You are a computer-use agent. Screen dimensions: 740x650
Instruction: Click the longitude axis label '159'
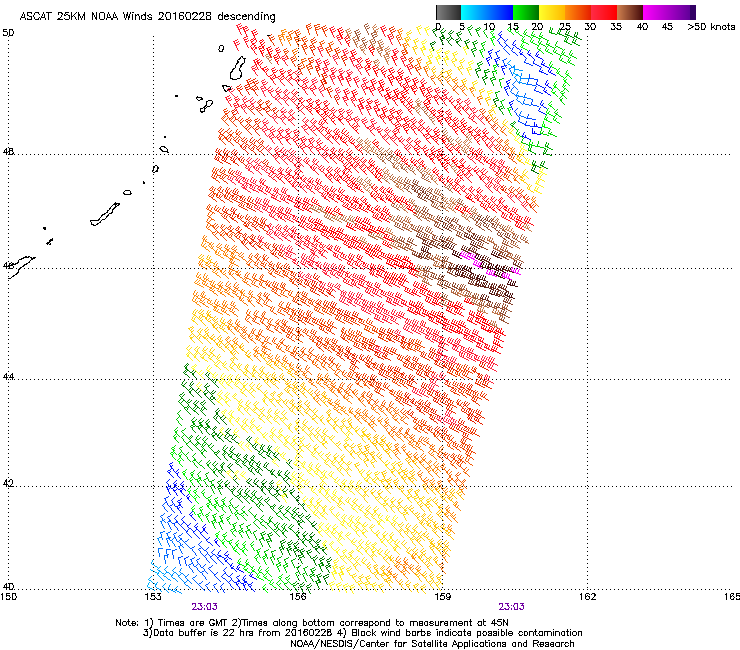pyautogui.click(x=442, y=597)
